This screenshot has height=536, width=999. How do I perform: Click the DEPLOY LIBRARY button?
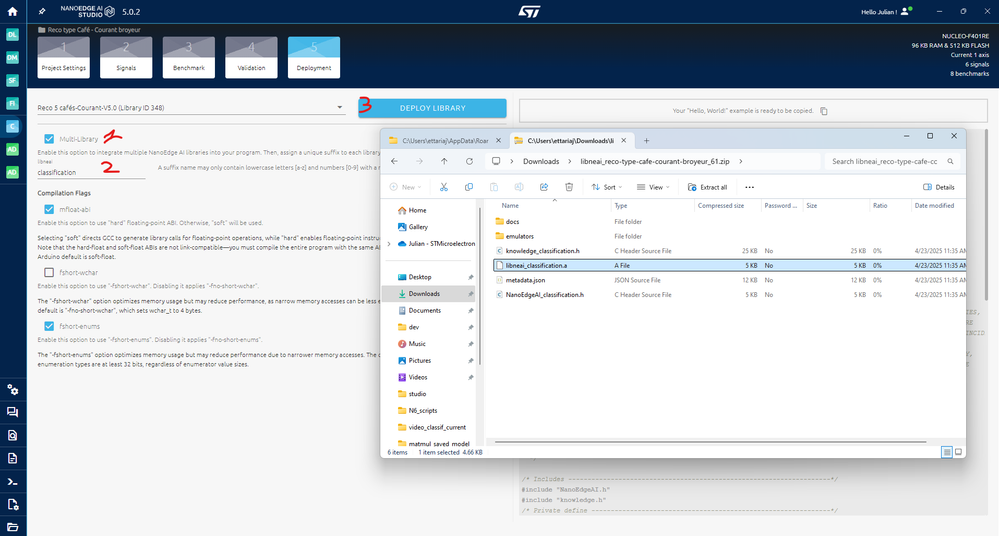click(433, 108)
